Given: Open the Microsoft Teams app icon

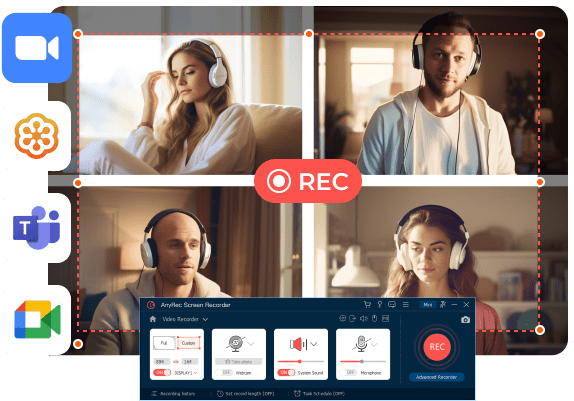Looking at the screenshot, I should 37,228.
